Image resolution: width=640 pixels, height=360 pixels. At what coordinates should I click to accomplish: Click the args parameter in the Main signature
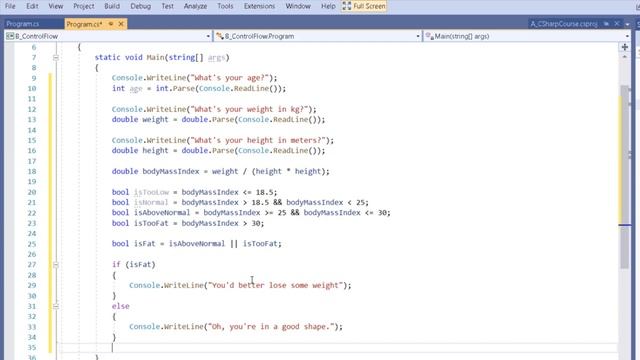coord(216,58)
